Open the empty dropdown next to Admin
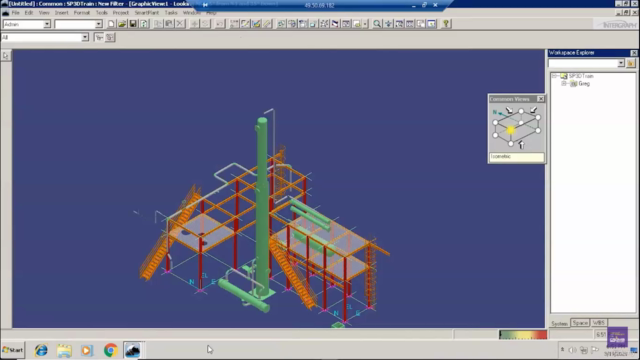Image resolution: width=640 pixels, height=360 pixels. point(98,24)
